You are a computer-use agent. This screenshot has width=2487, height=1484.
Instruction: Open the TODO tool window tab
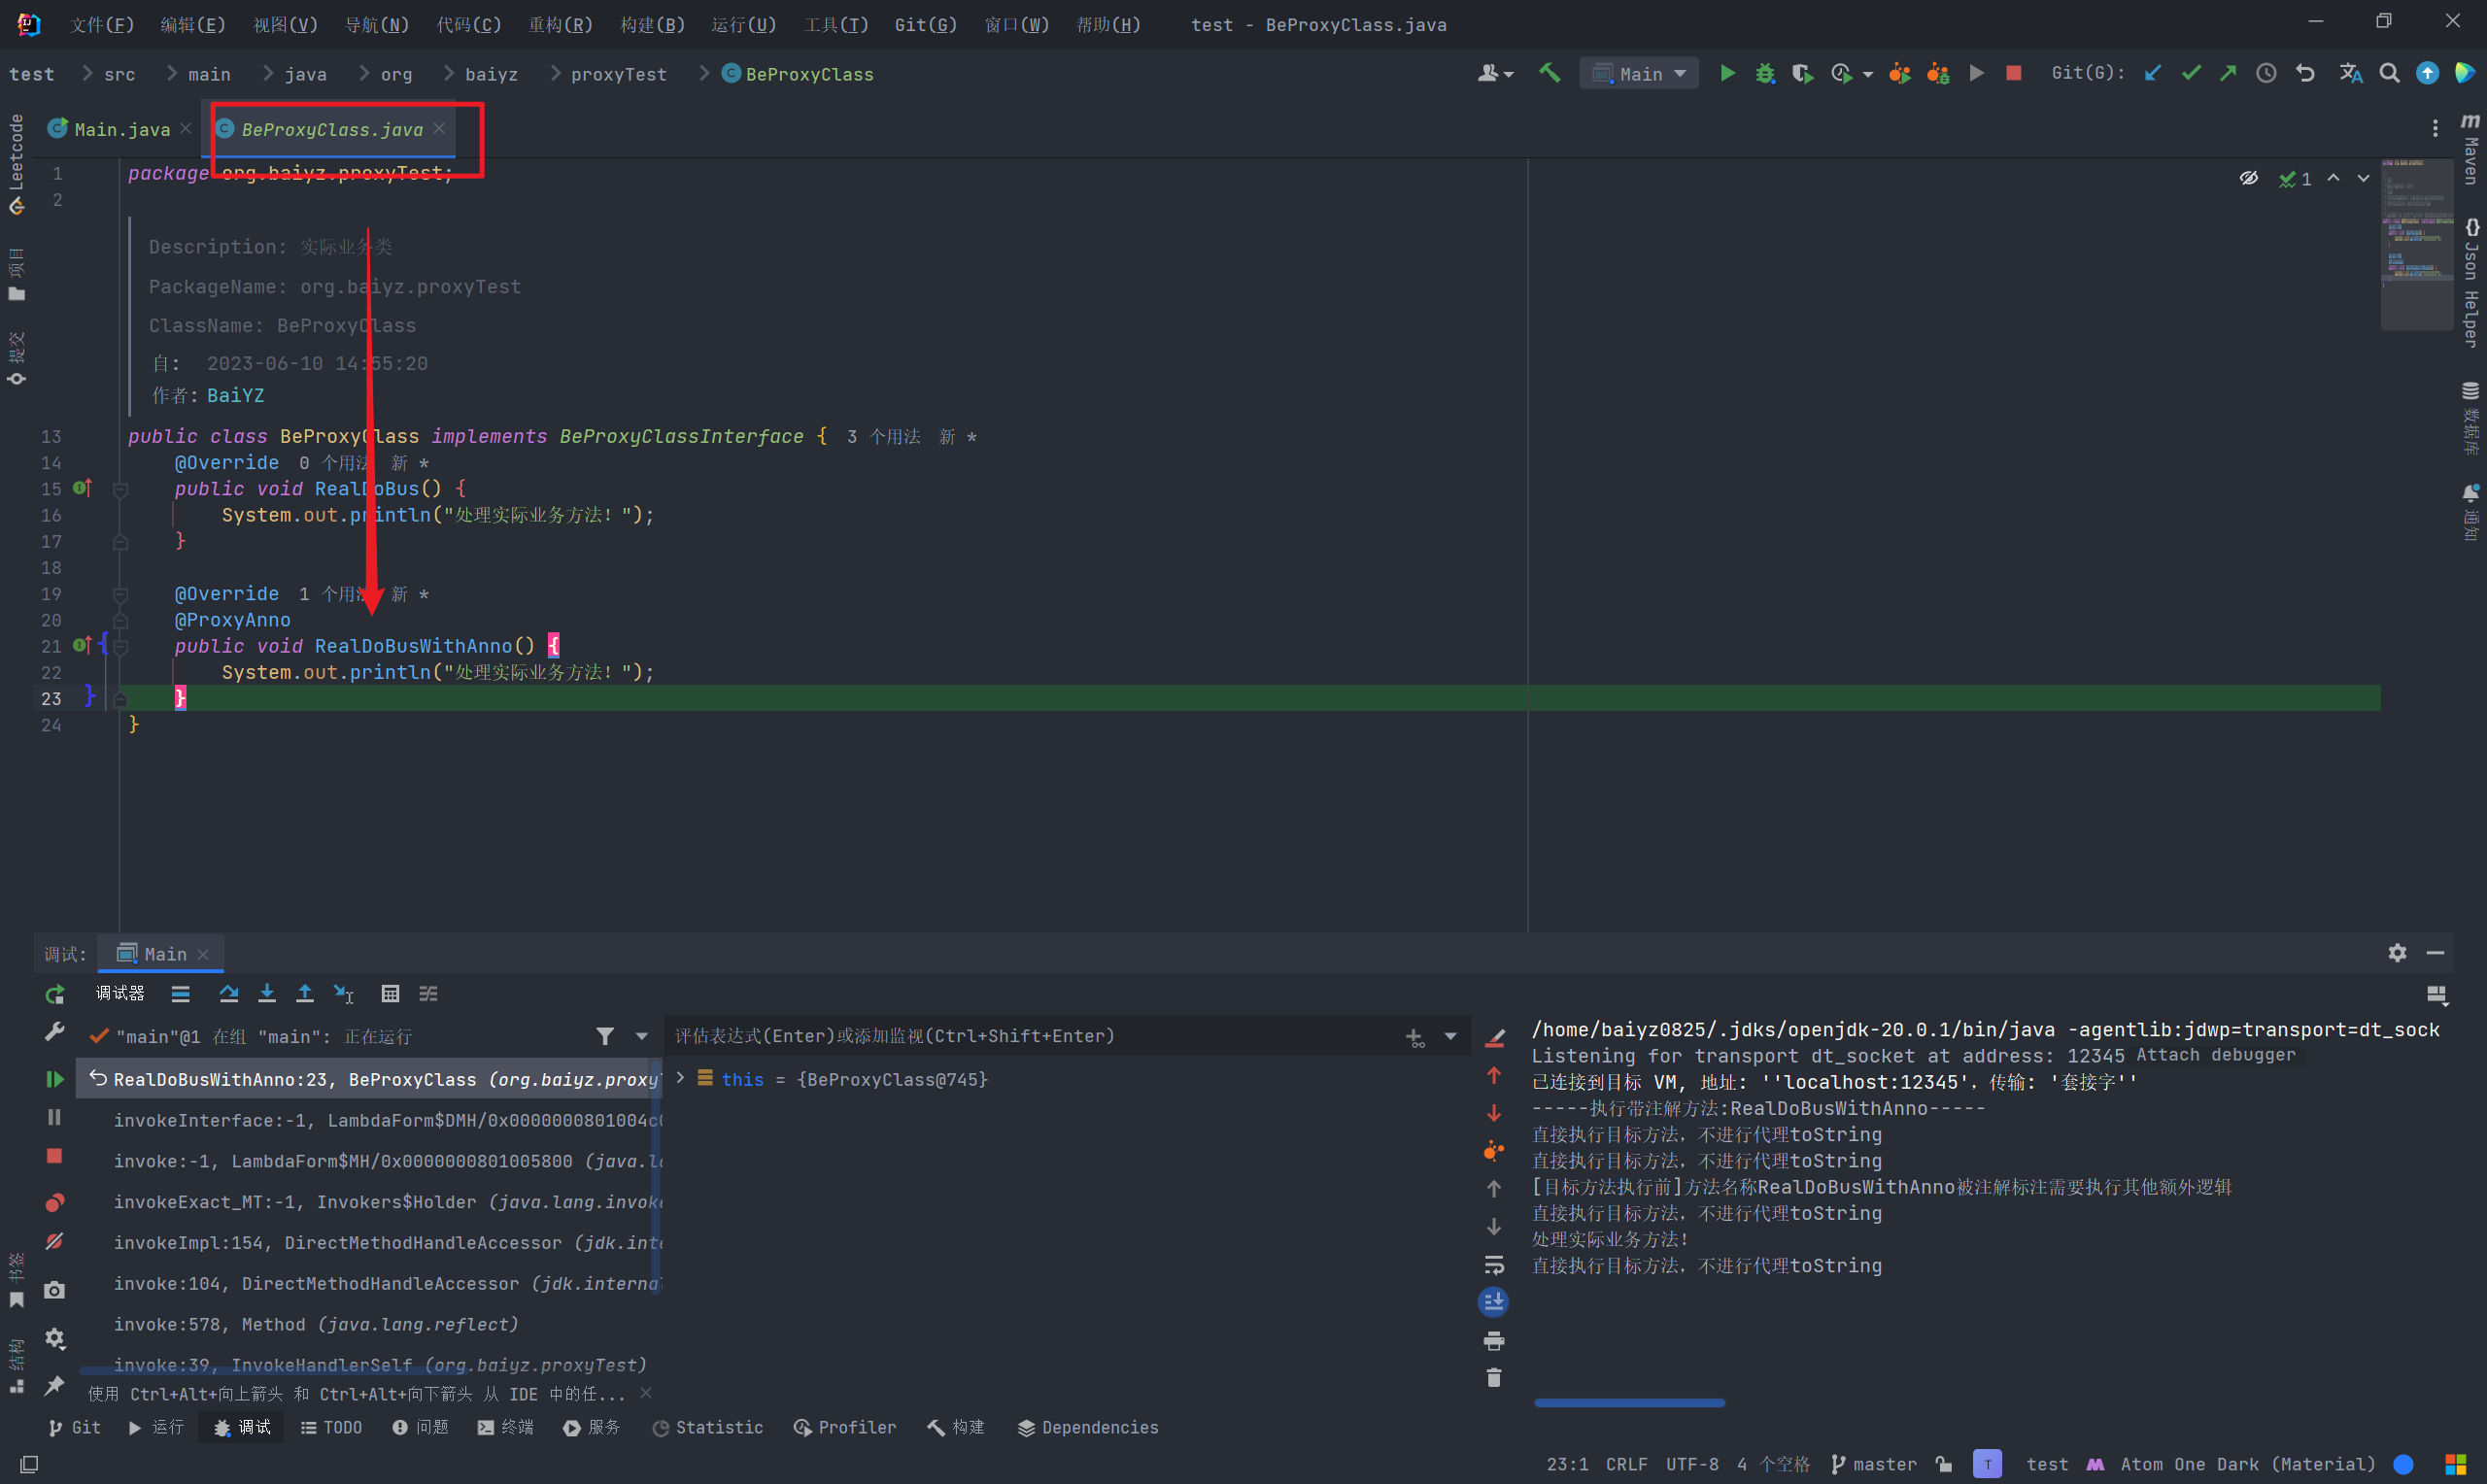pos(331,1427)
